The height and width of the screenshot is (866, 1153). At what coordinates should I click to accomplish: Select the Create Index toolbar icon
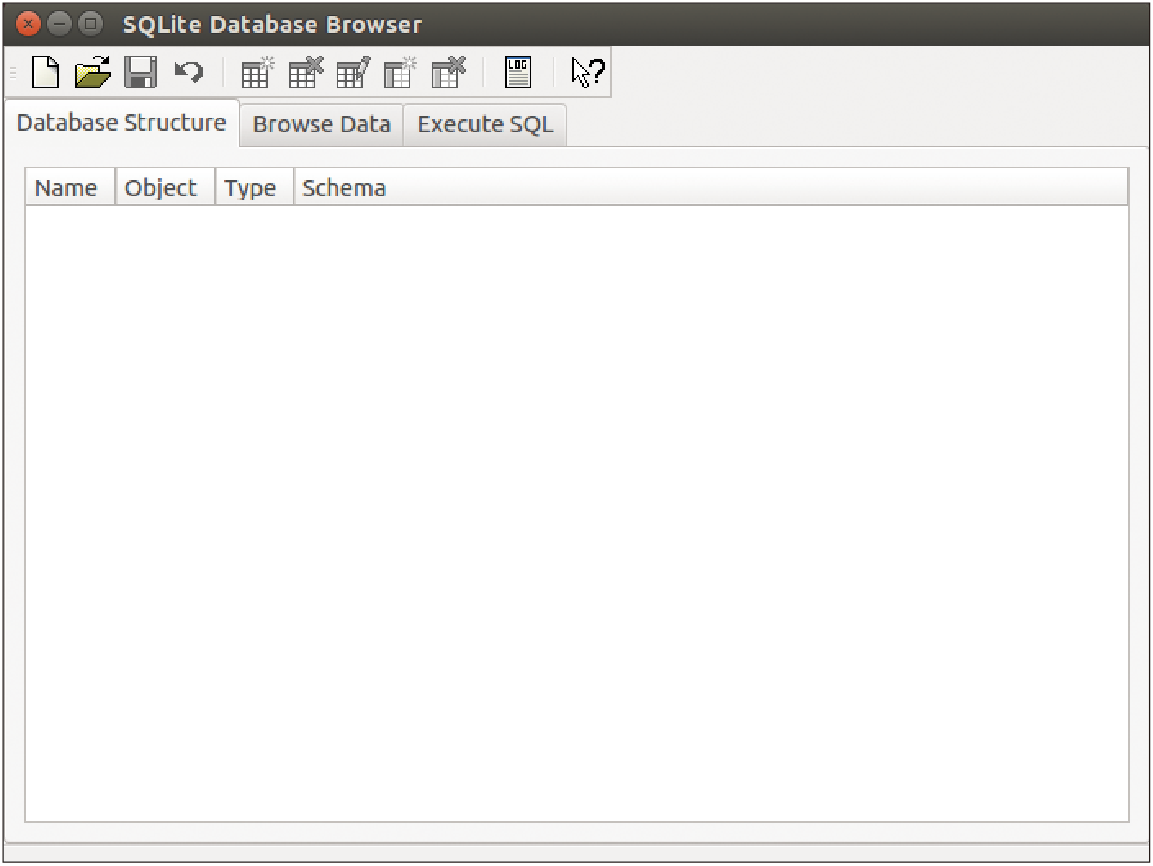click(400, 72)
